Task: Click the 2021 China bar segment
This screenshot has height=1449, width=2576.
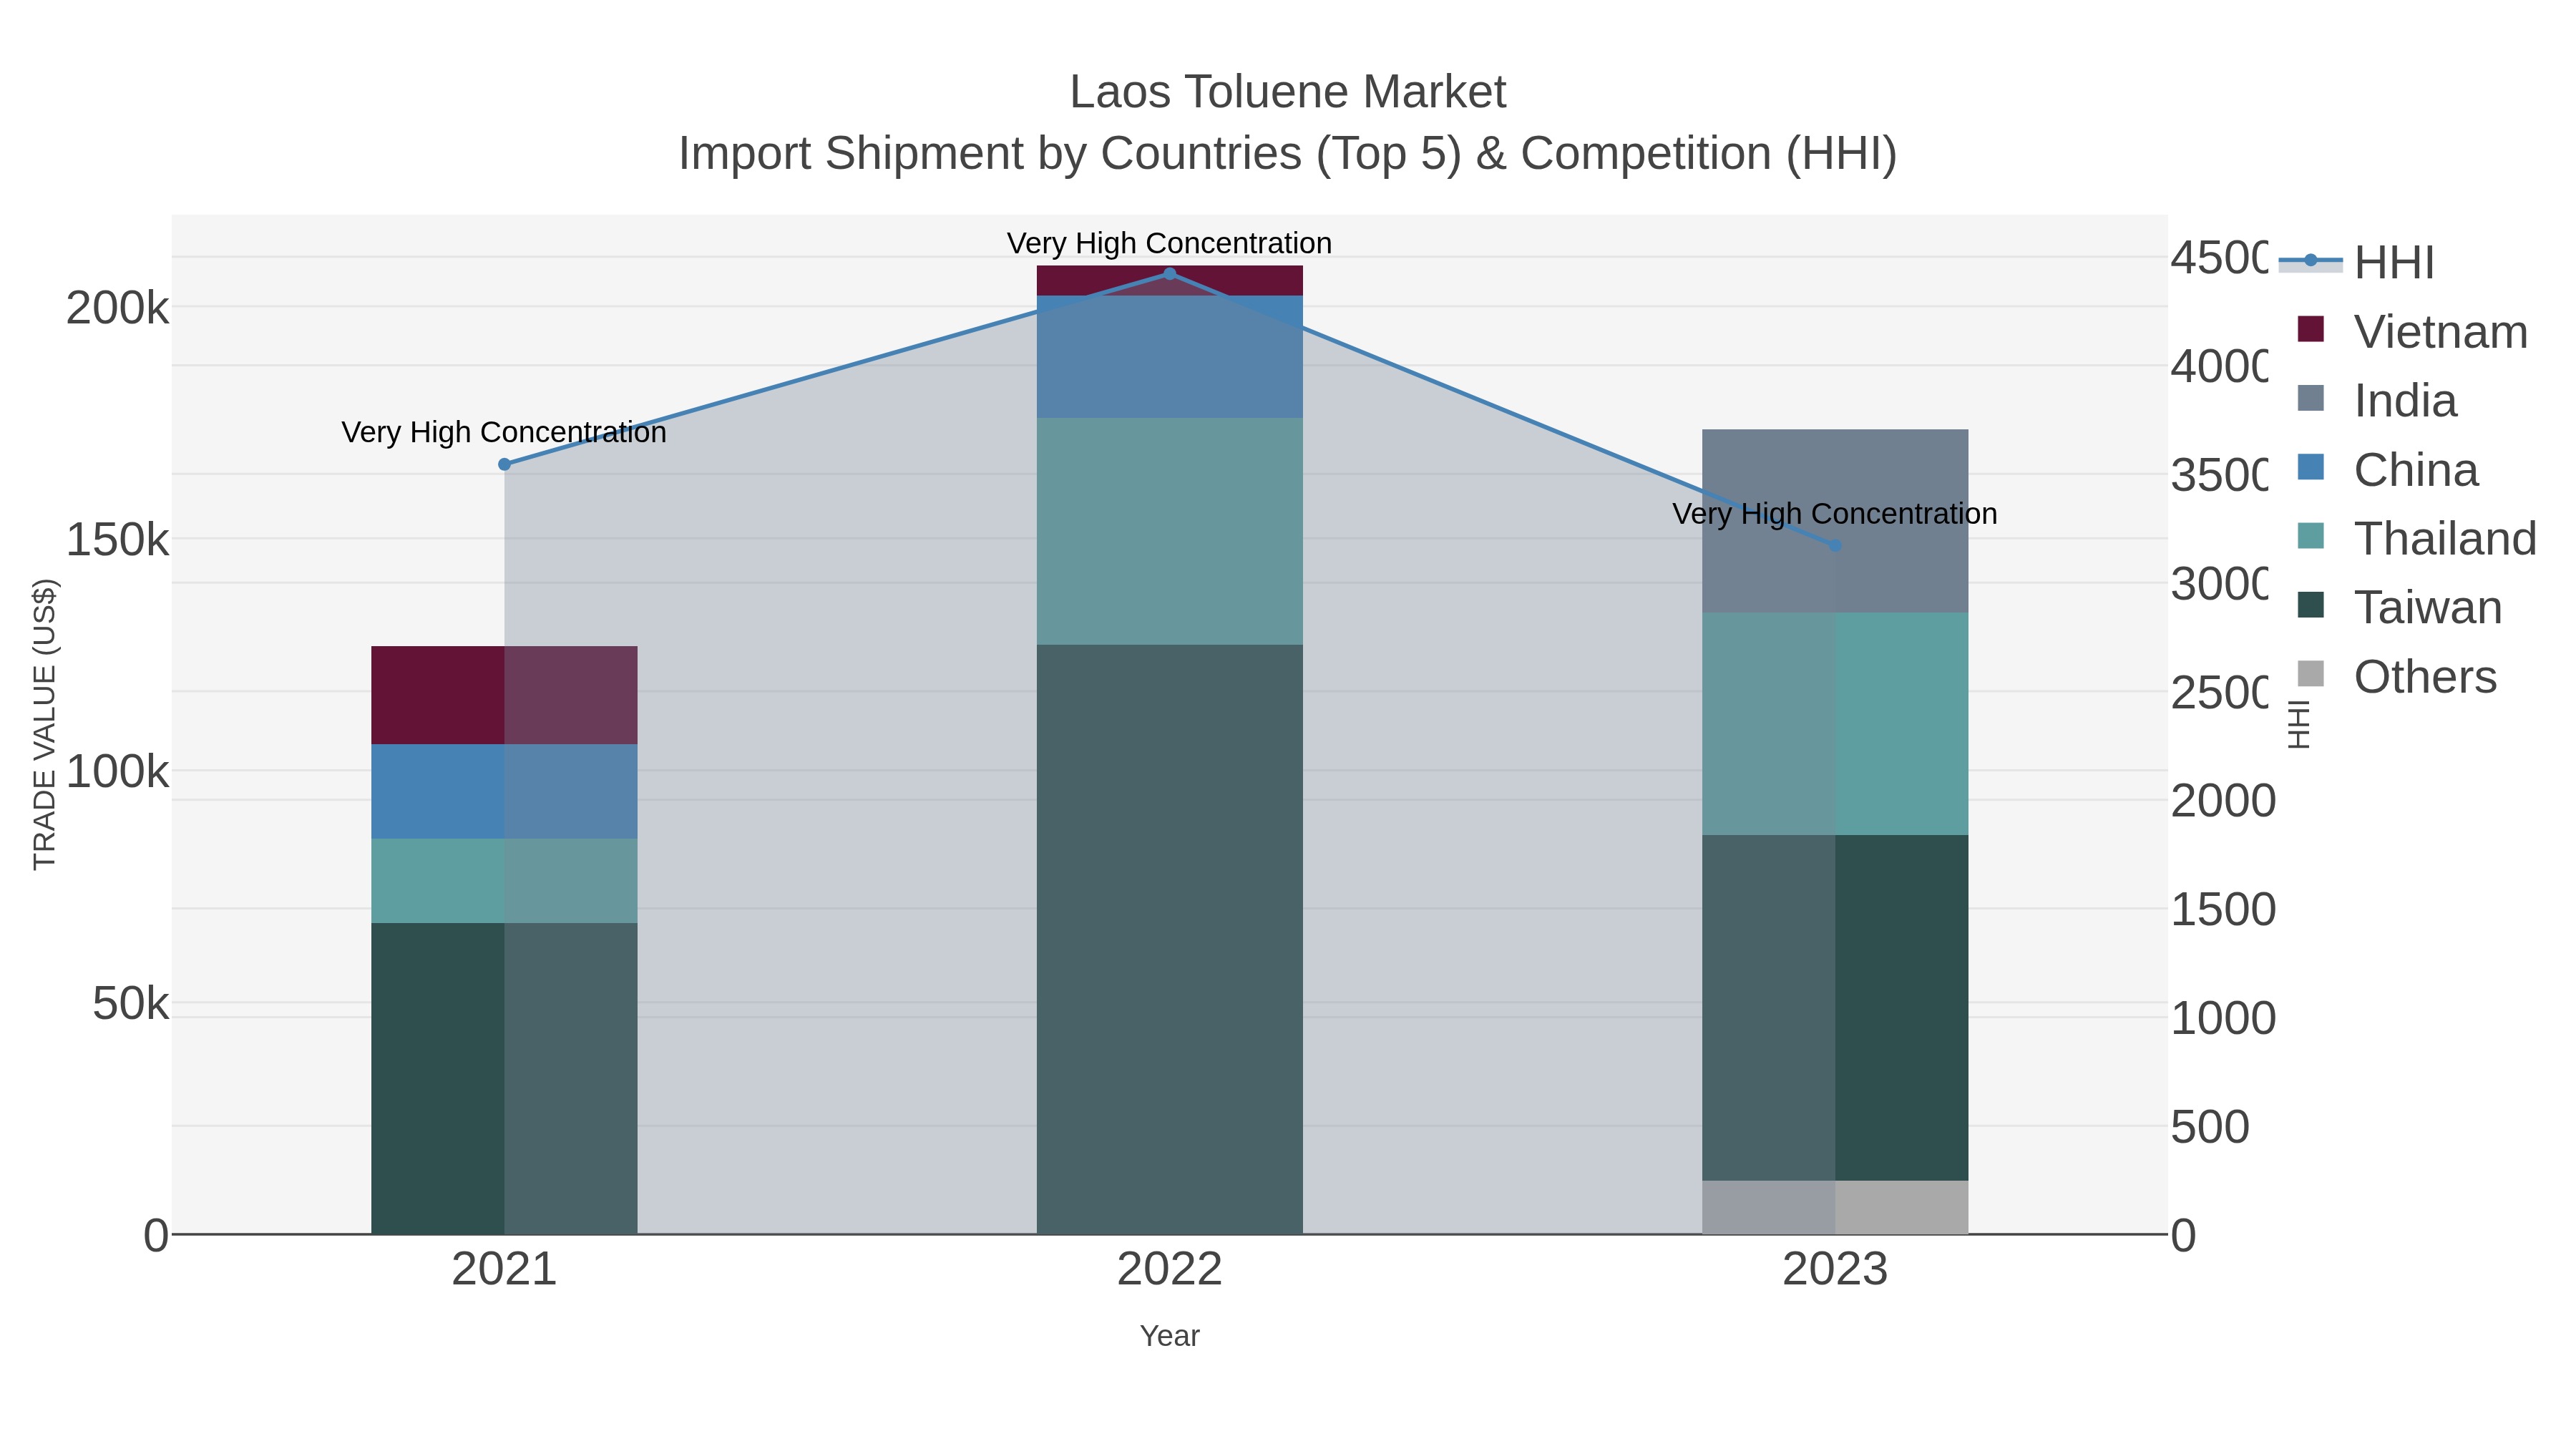Action: click(504, 791)
